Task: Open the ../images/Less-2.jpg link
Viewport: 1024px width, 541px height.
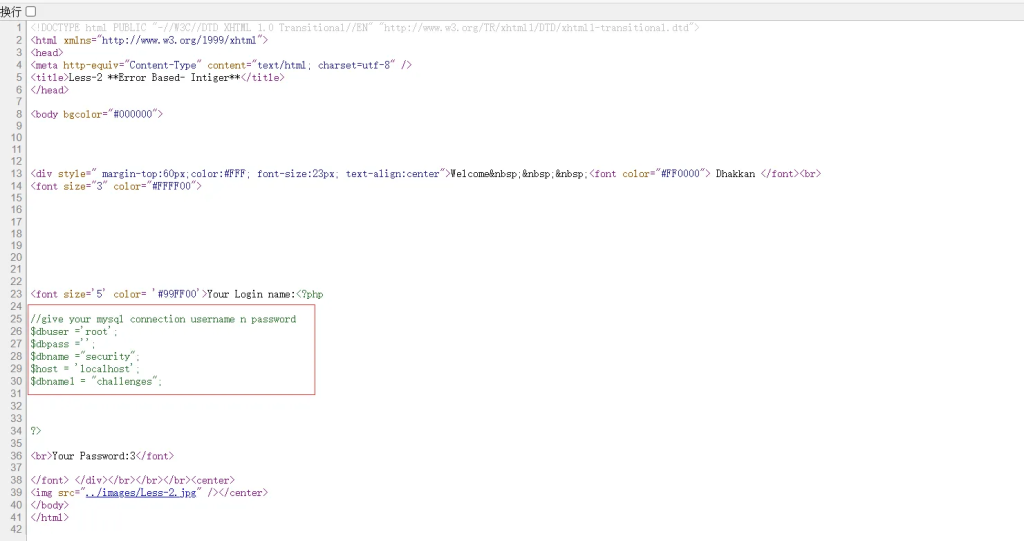Action: pos(139,493)
